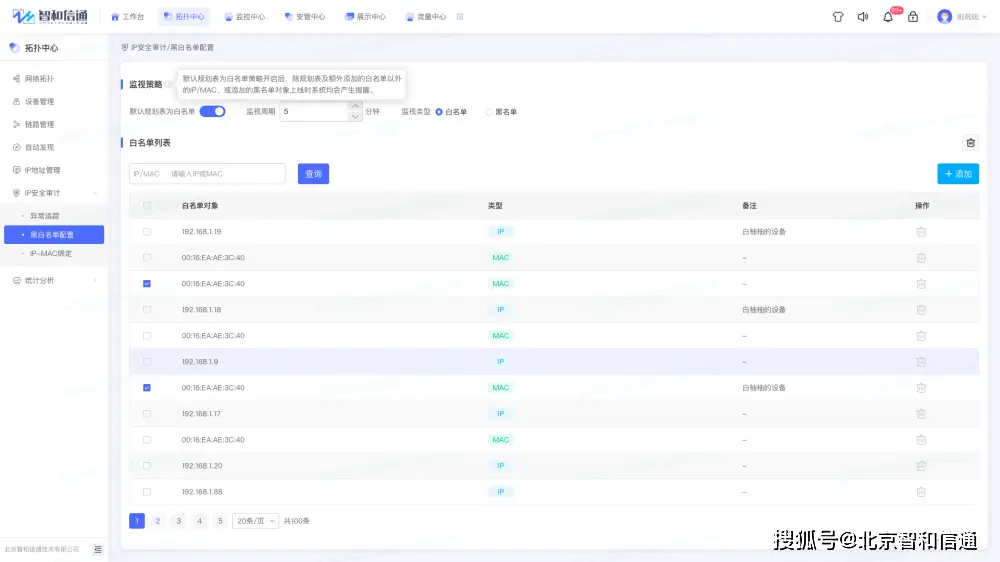Click the 设备管理 sidebar icon

click(x=17, y=101)
